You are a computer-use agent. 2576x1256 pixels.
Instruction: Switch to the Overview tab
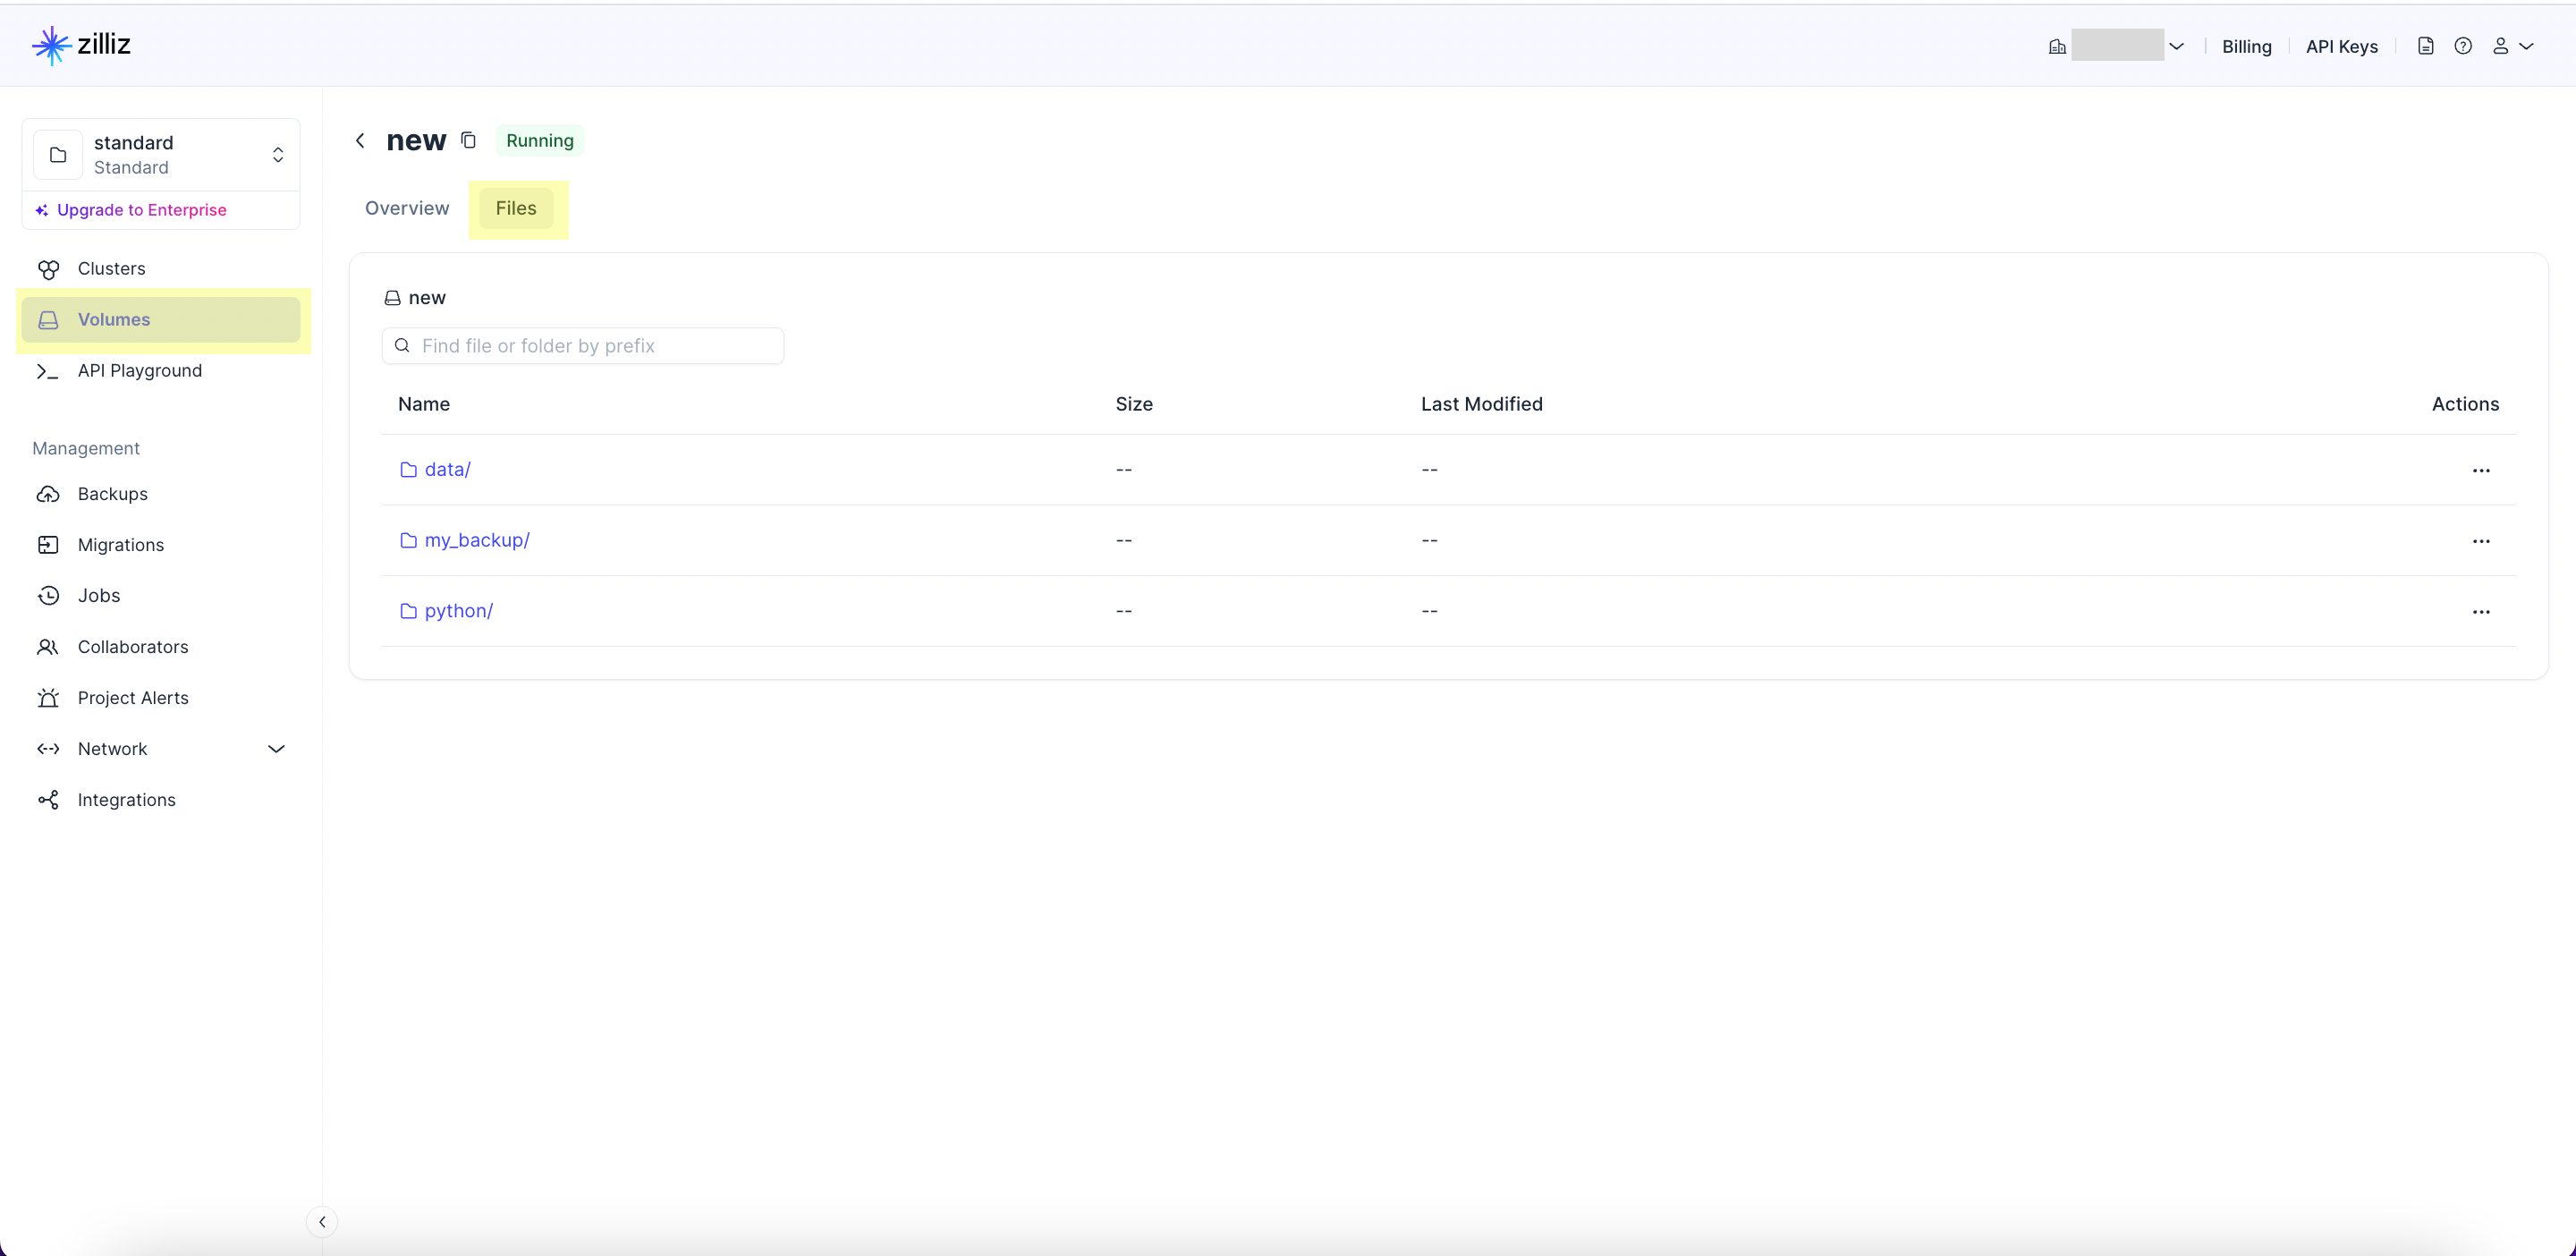point(407,208)
